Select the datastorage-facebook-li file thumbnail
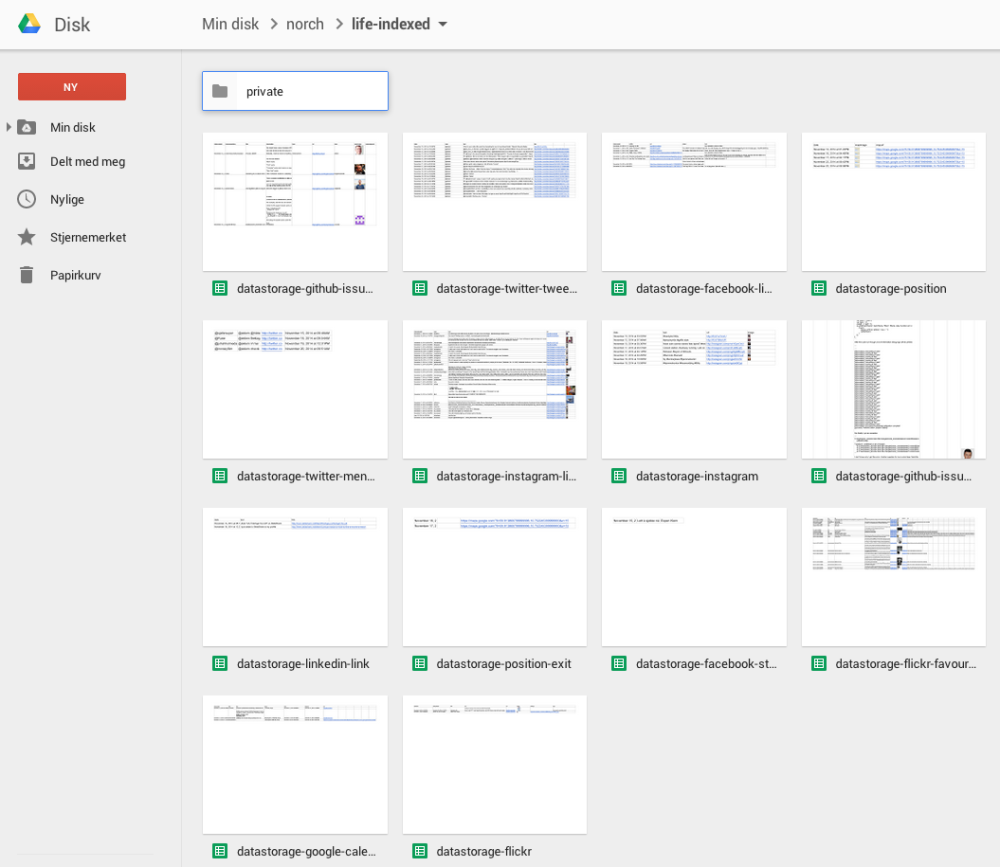The width and height of the screenshot is (1000, 867). 694,201
